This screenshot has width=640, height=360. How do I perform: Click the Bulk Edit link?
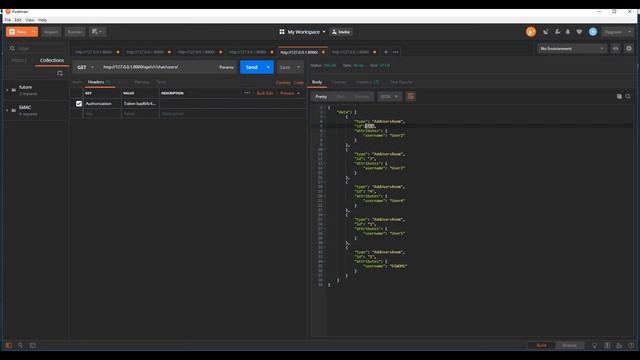[265, 93]
